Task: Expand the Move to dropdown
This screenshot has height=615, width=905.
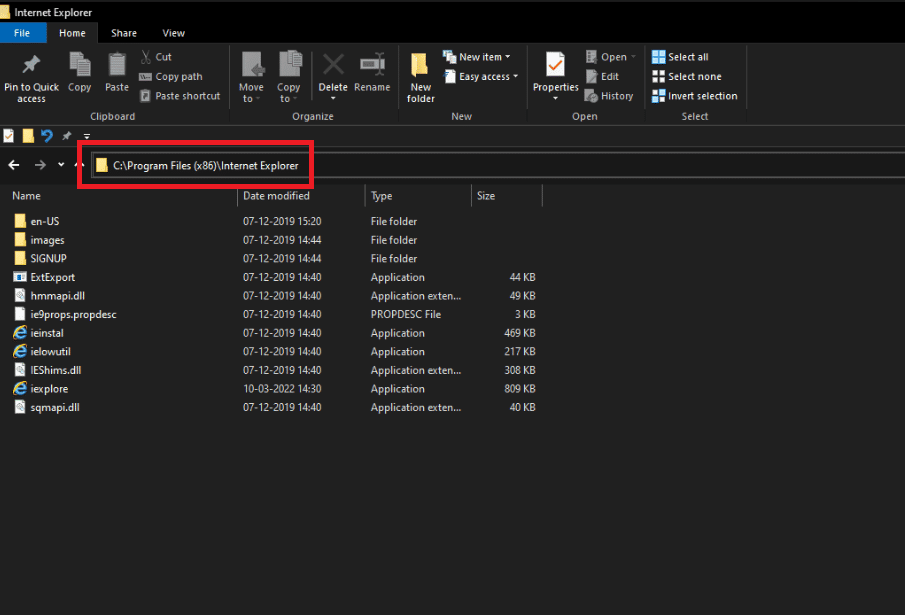Action: (x=251, y=98)
